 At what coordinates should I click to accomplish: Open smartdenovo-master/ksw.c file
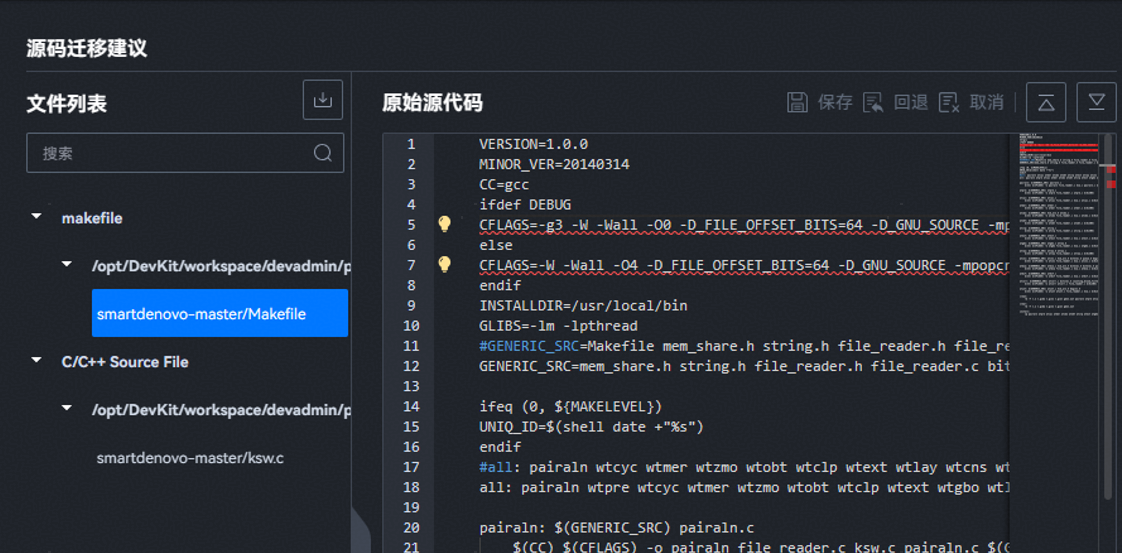(x=190, y=457)
